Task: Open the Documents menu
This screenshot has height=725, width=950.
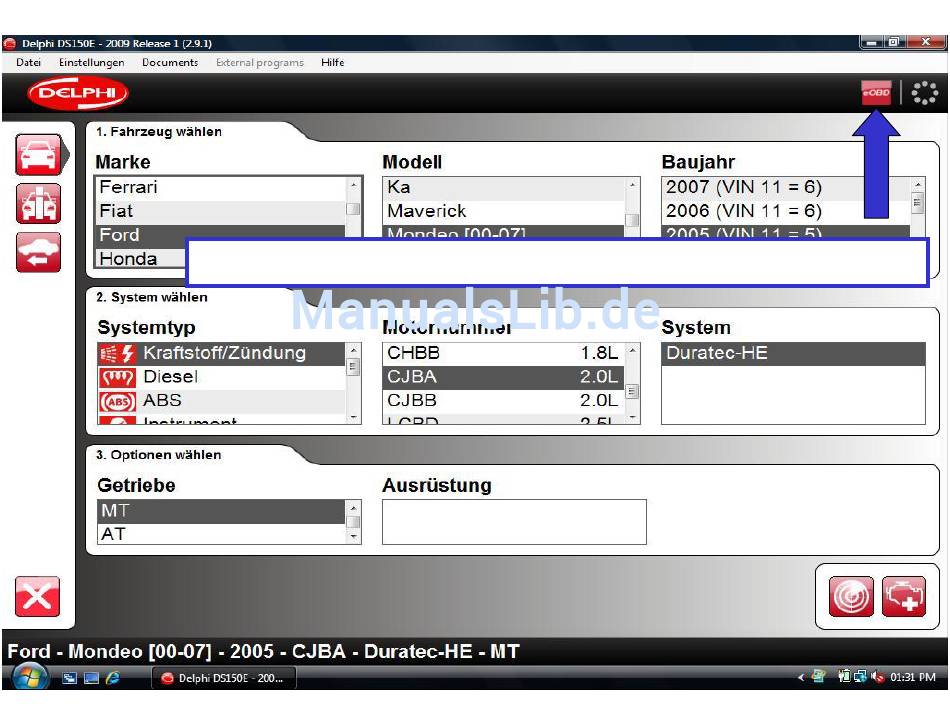Action: coord(170,62)
